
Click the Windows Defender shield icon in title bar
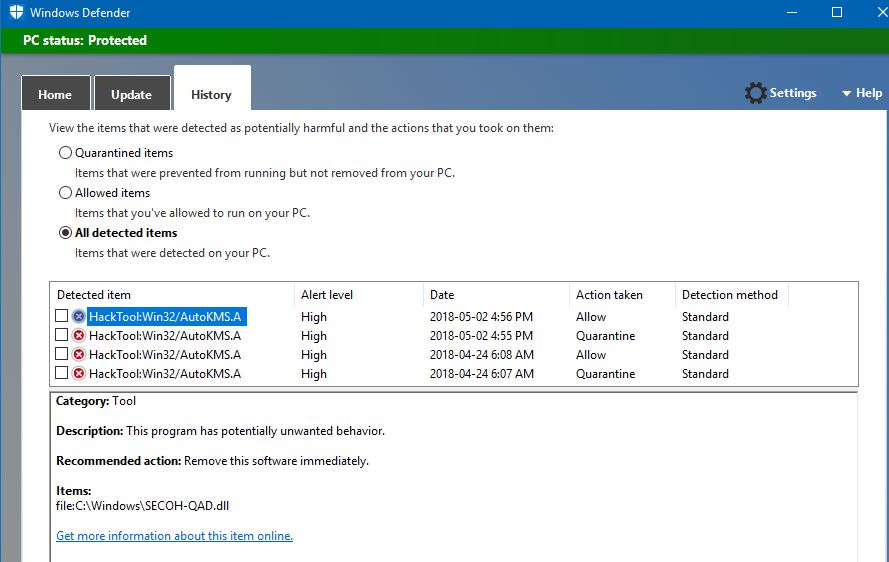point(16,12)
